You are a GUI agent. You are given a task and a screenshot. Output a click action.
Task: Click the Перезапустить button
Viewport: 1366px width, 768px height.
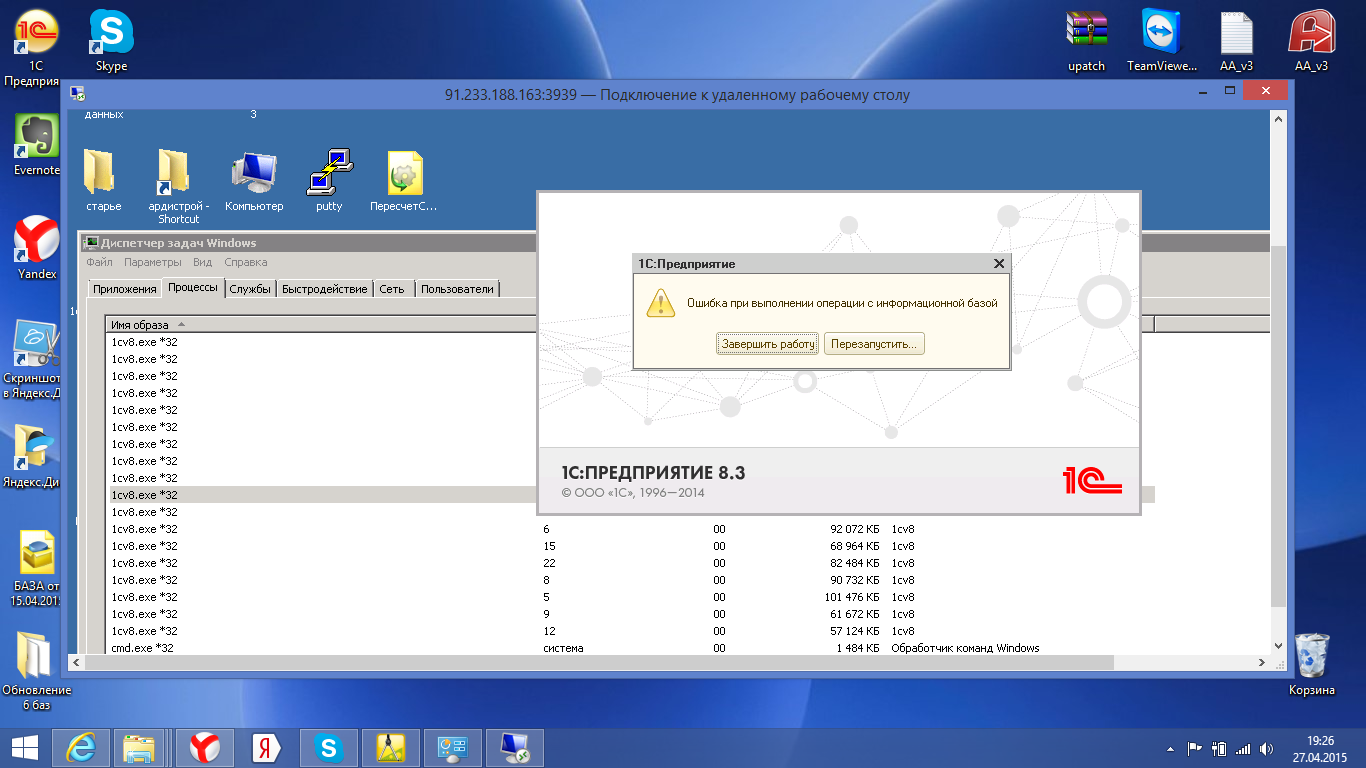click(x=874, y=344)
